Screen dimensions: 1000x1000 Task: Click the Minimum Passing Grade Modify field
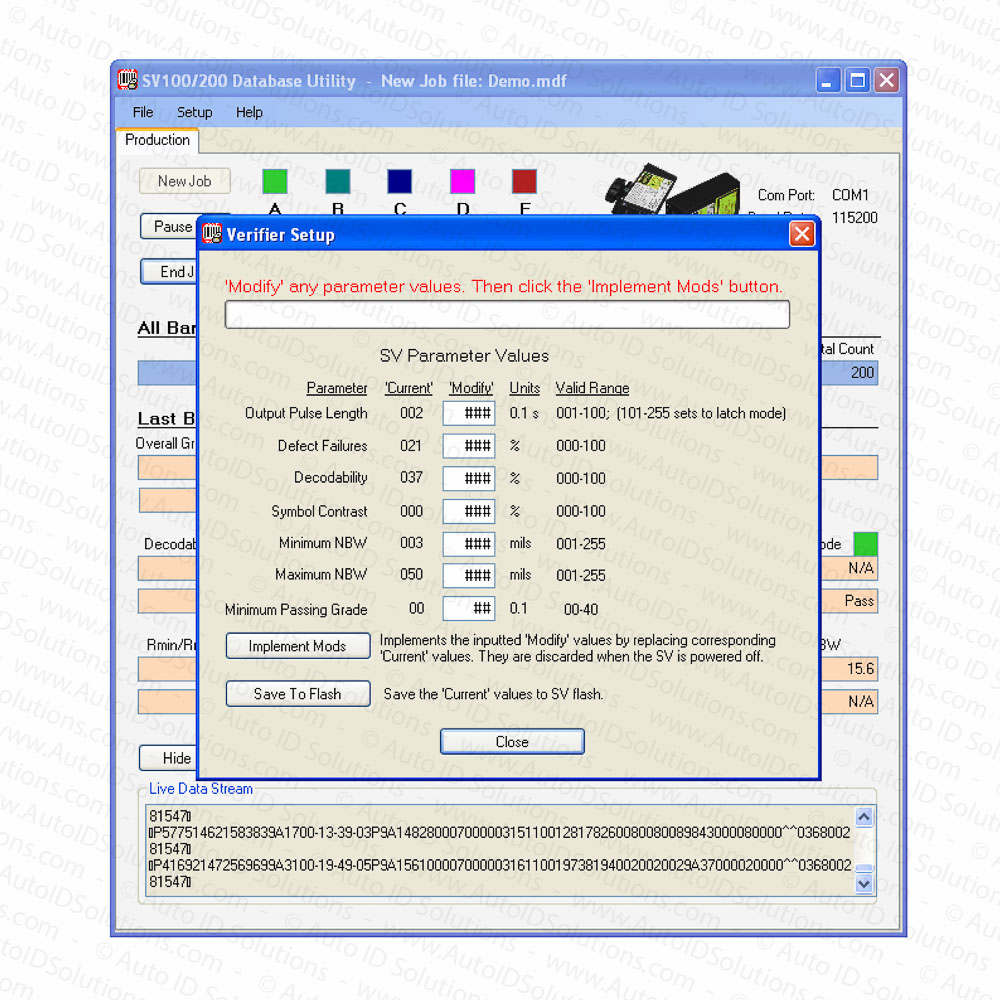469,608
